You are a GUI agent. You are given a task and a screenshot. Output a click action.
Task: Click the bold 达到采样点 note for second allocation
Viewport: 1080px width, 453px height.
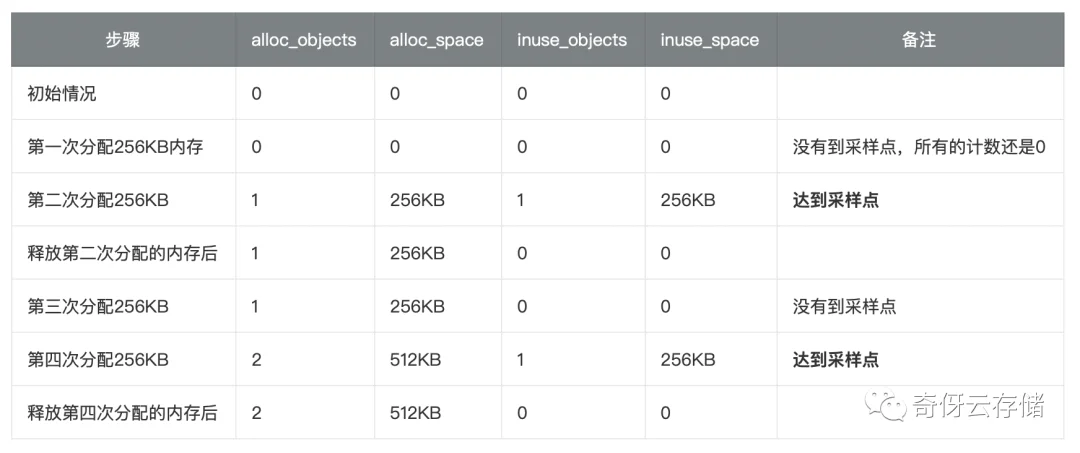(835, 200)
